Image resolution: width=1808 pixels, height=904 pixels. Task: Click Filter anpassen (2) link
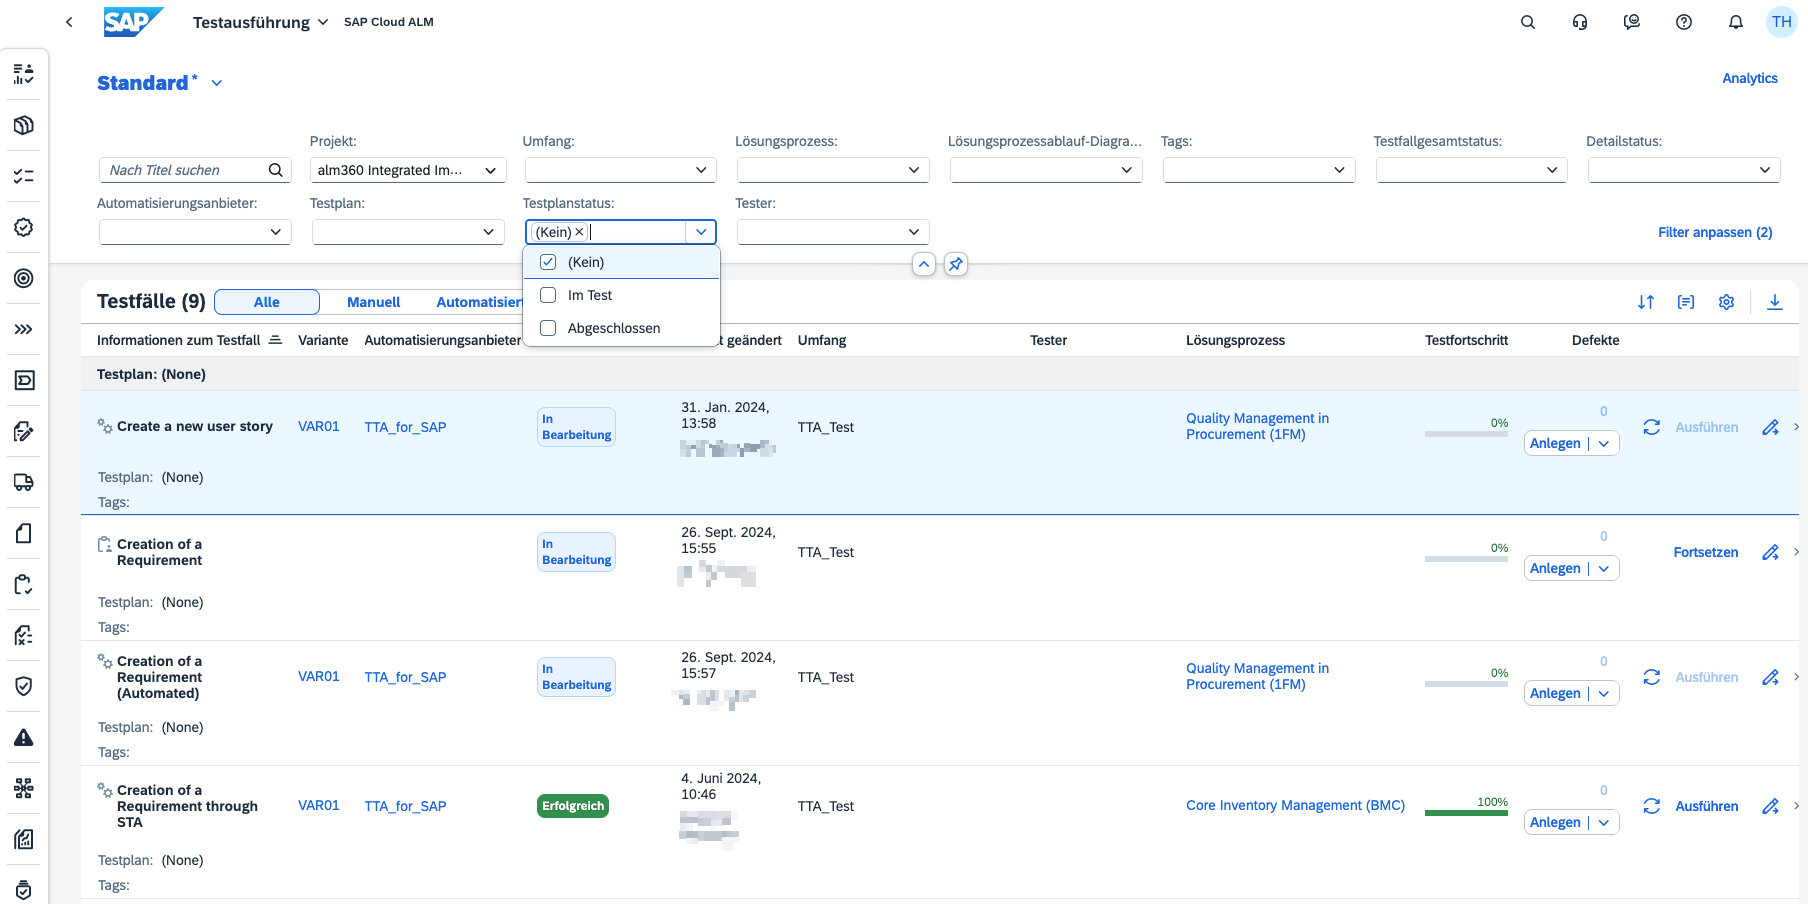point(1714,232)
